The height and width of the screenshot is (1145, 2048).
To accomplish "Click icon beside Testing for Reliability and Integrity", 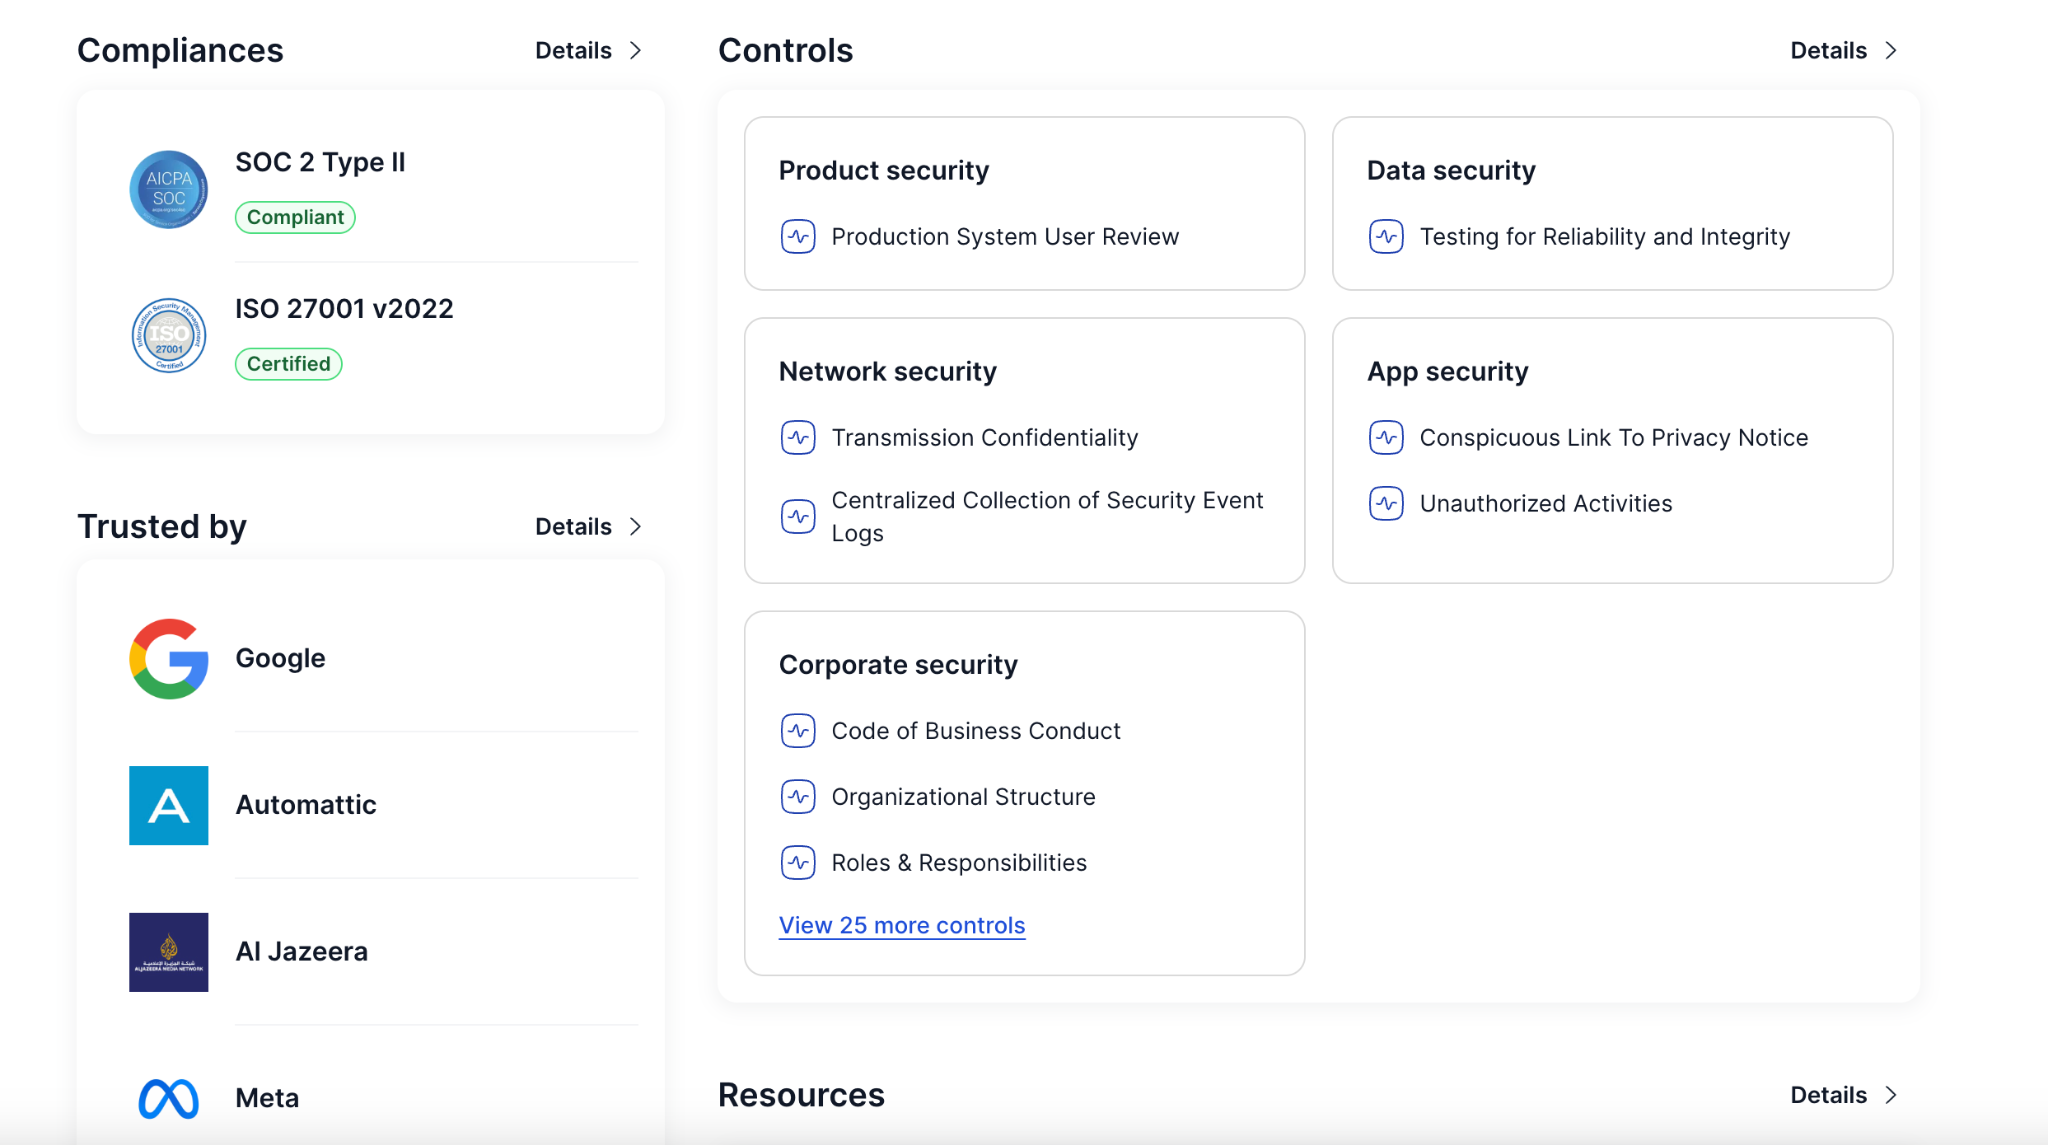I will (1386, 237).
